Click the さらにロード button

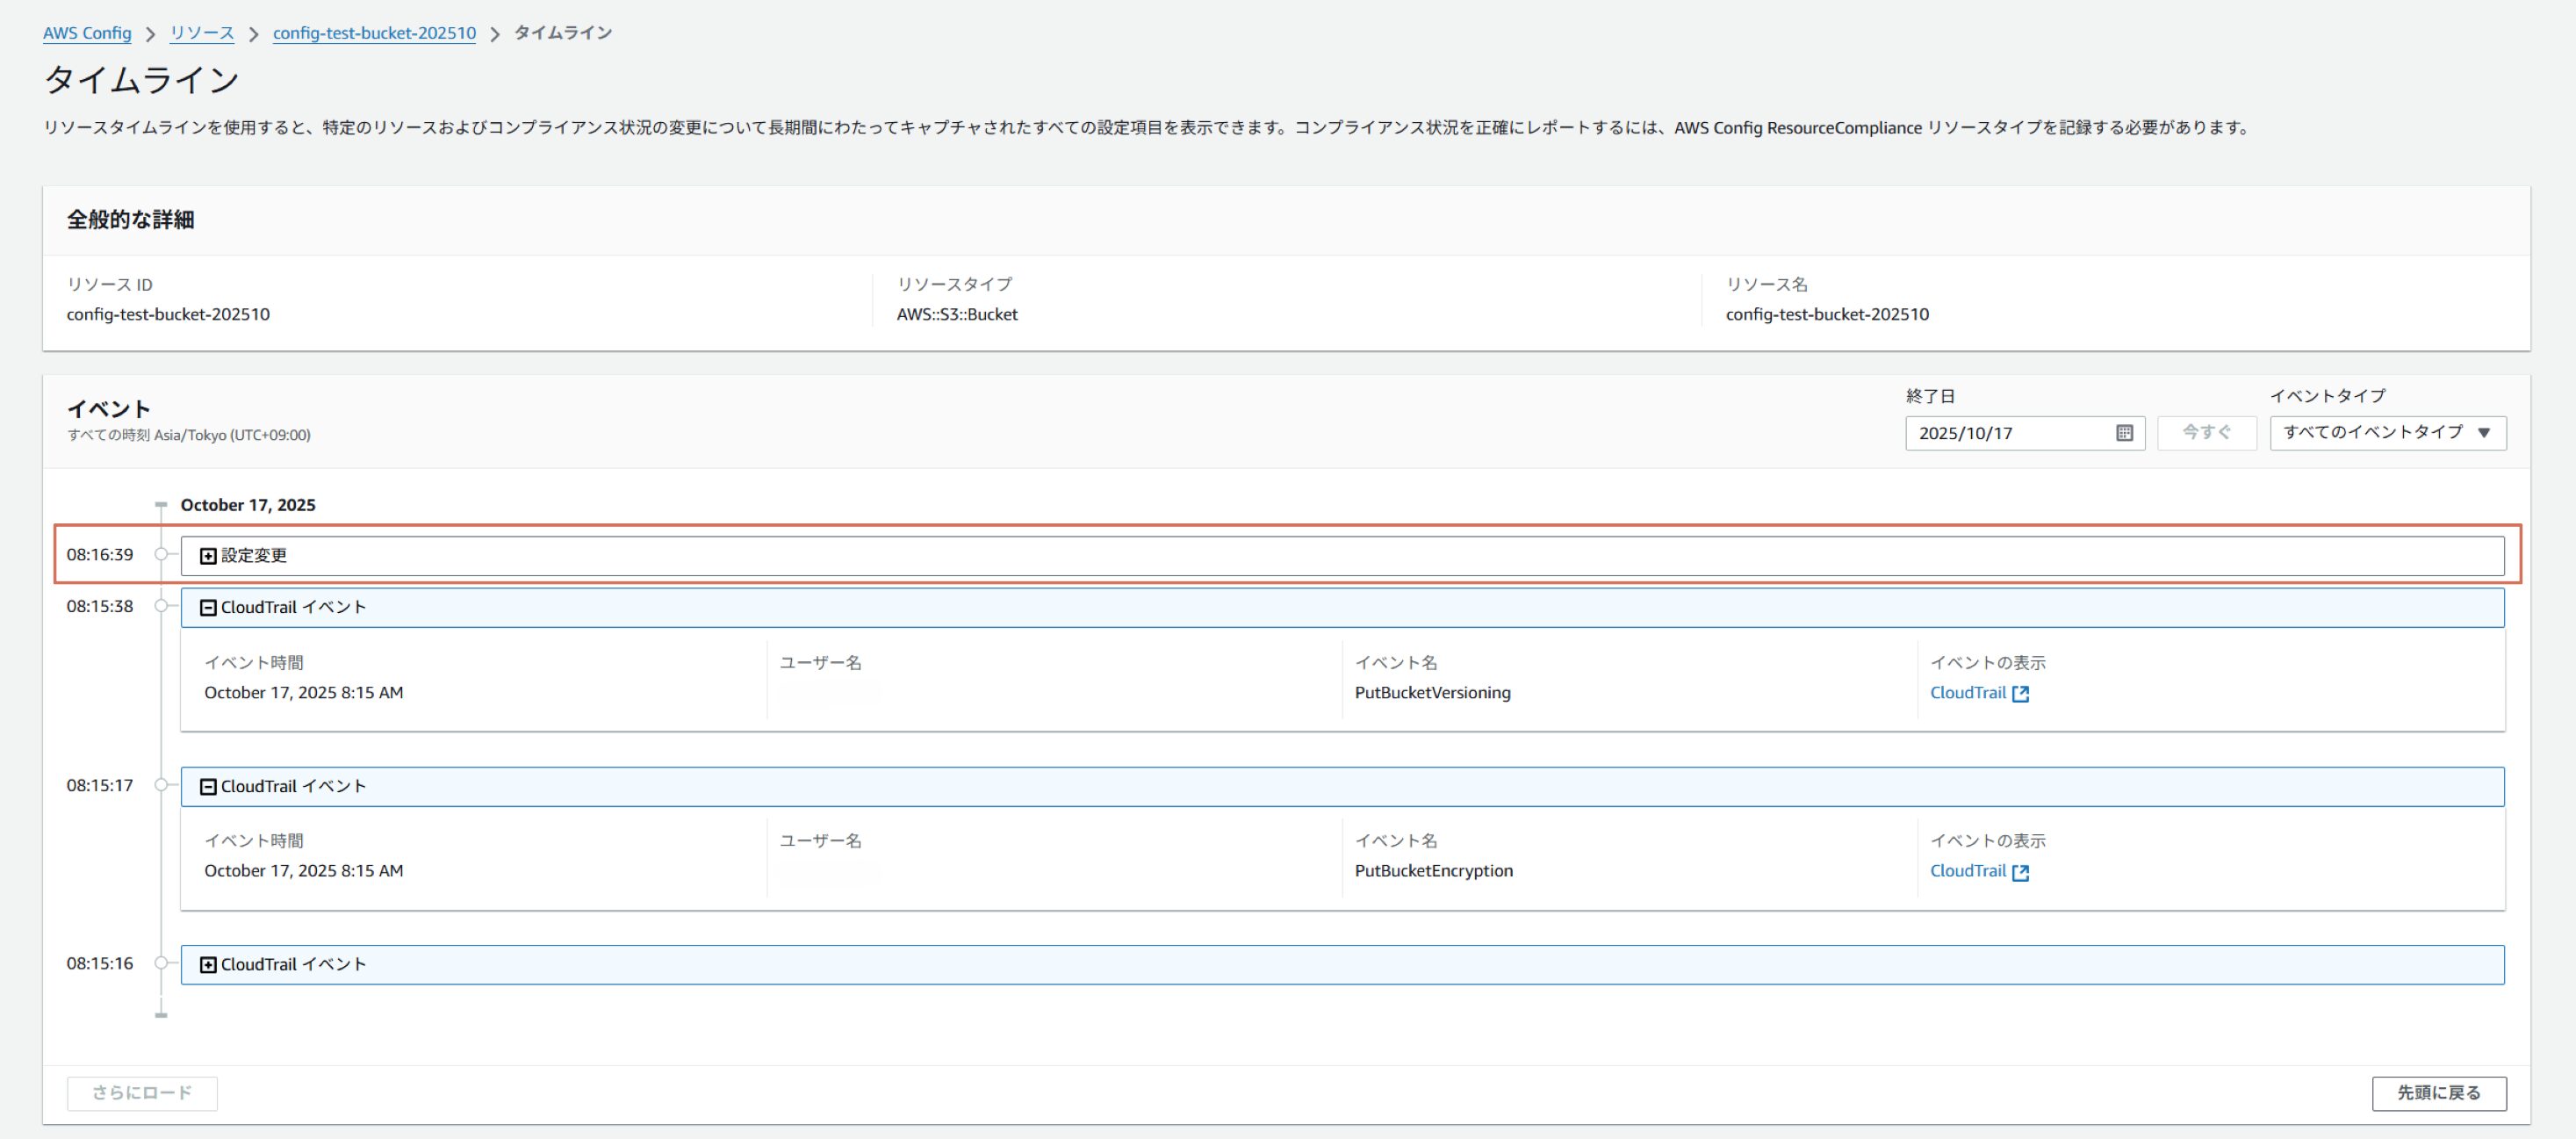(x=142, y=1093)
